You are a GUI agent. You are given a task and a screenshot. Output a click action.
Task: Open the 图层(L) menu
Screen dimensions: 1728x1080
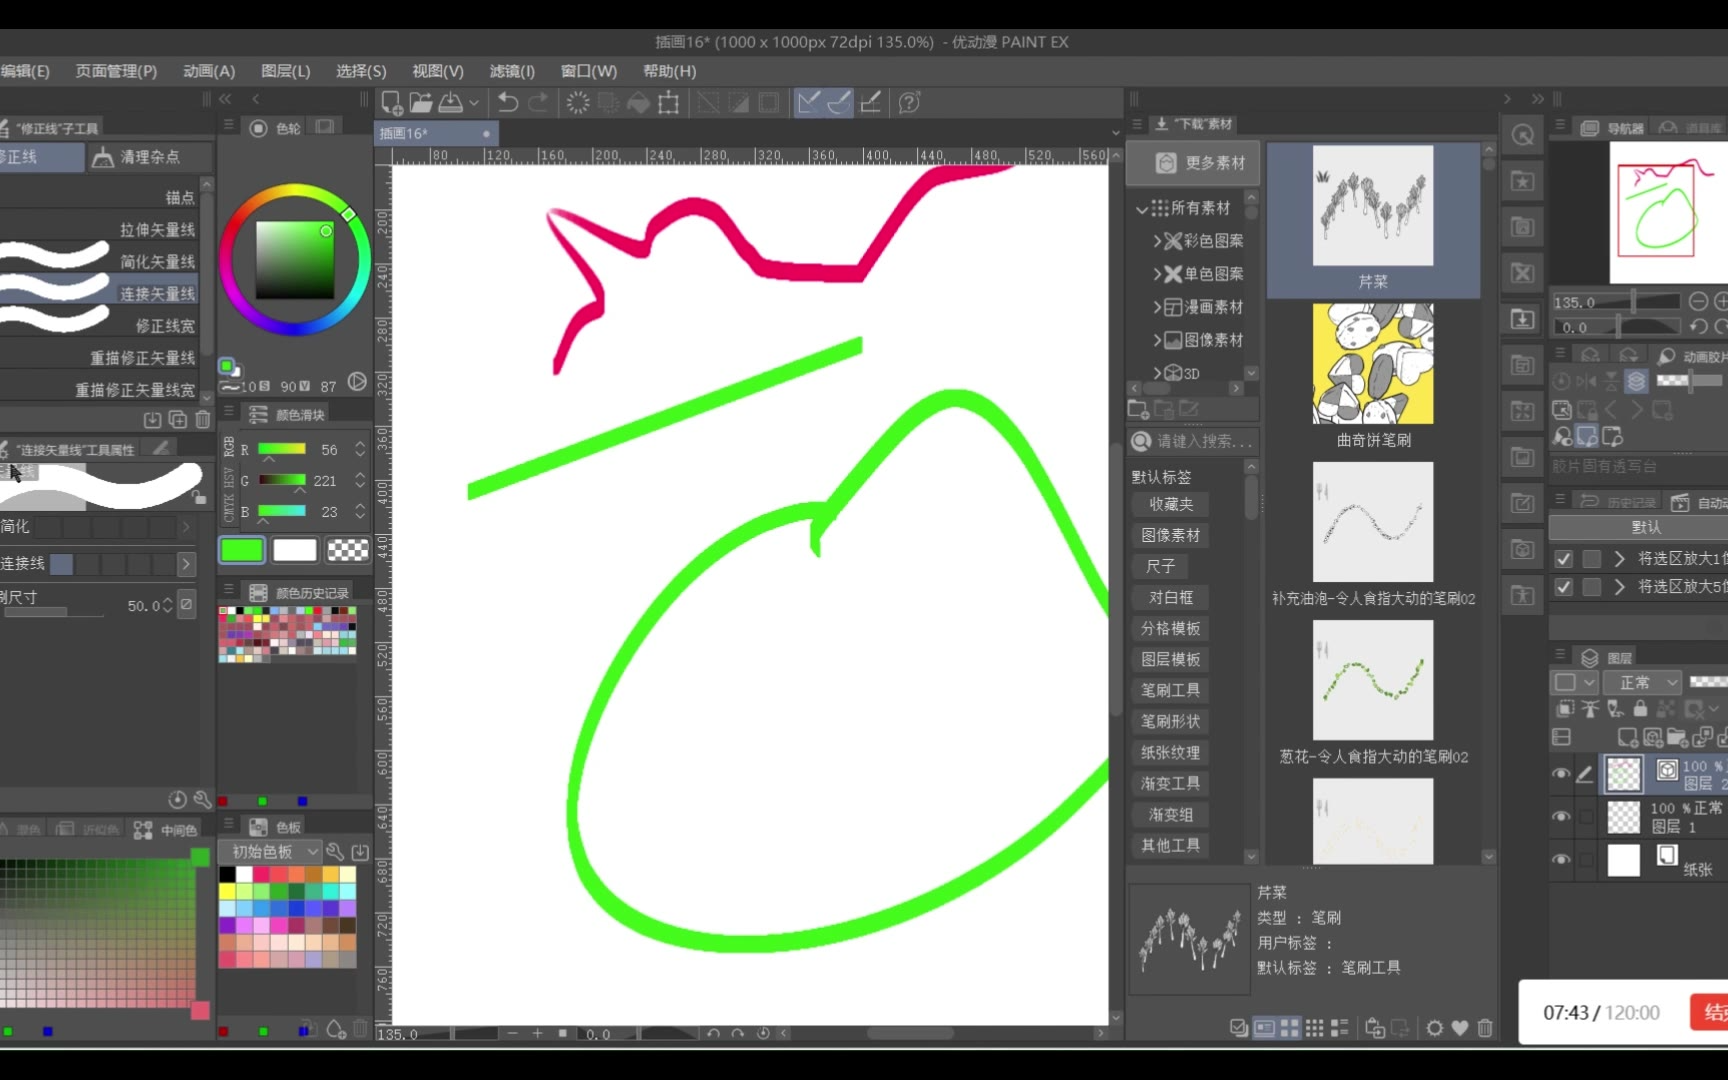point(285,71)
